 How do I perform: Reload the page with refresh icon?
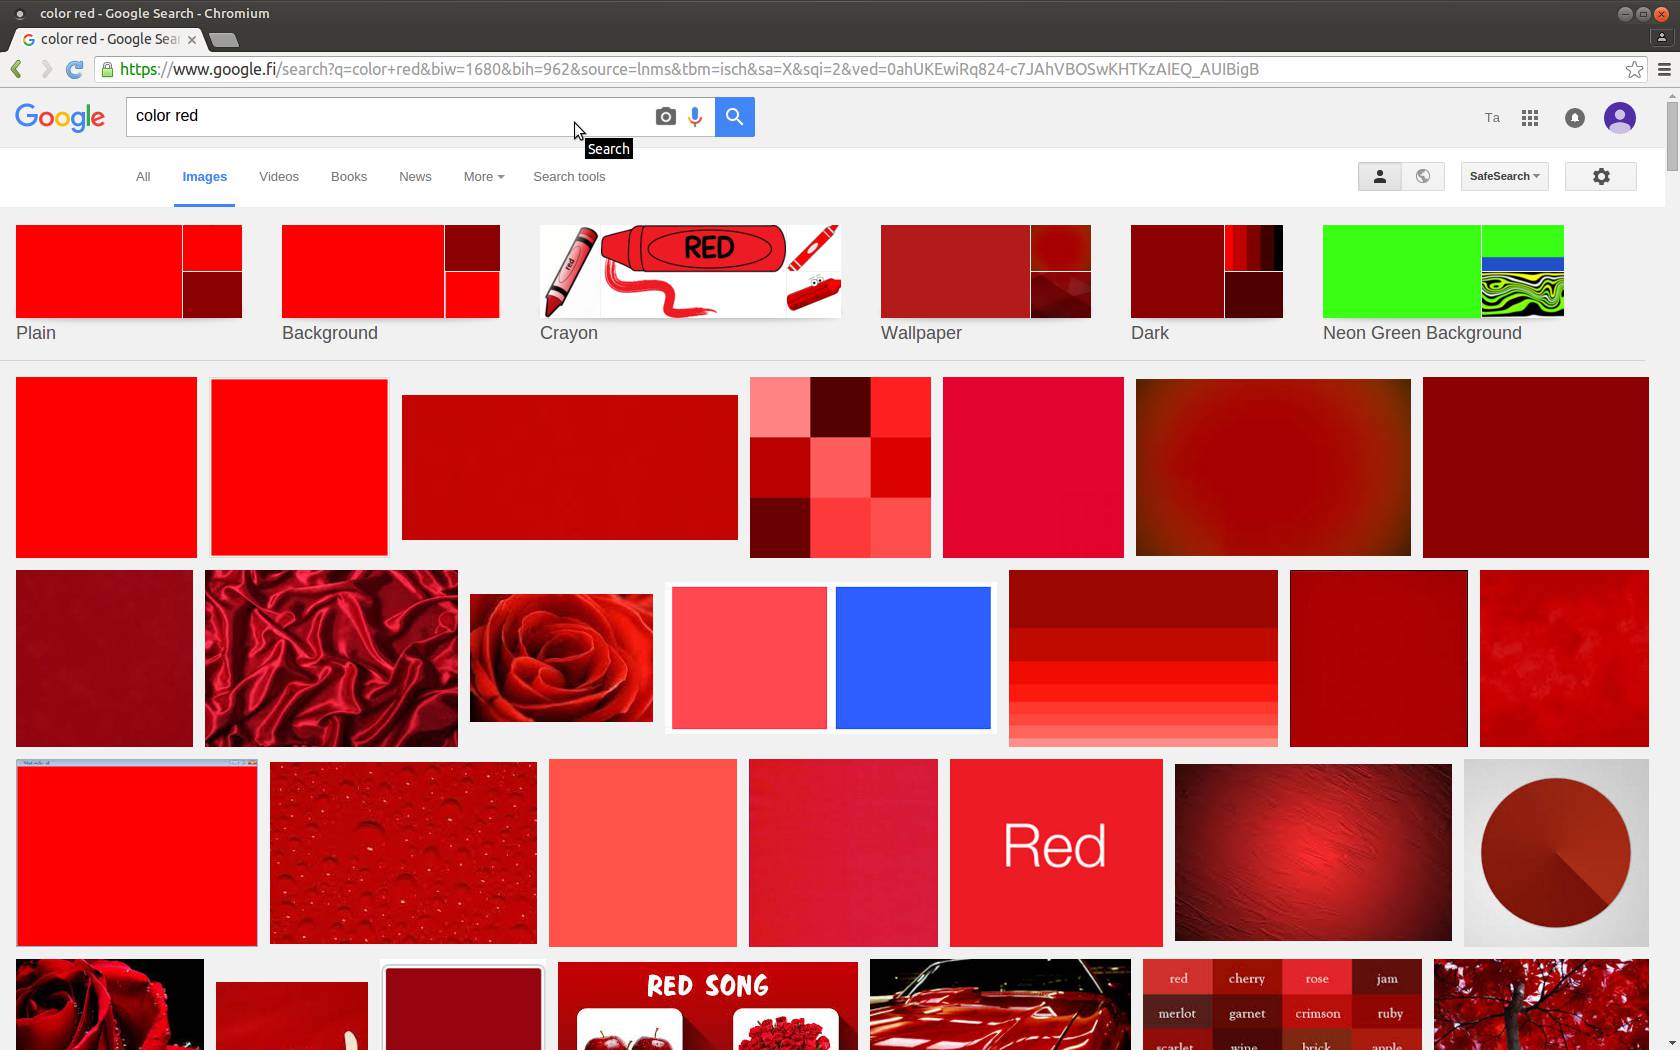click(74, 69)
